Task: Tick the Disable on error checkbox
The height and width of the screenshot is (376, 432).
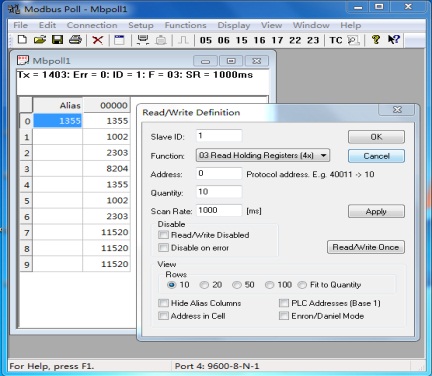Action: point(163,248)
